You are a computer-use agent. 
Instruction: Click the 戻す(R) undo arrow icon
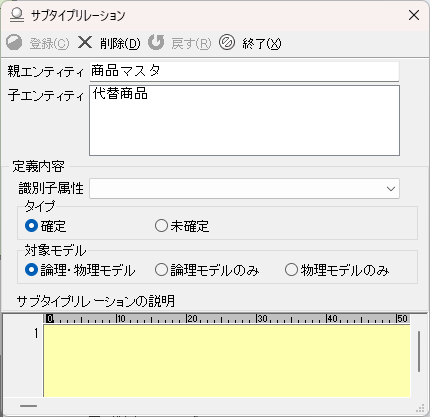[x=156, y=42]
